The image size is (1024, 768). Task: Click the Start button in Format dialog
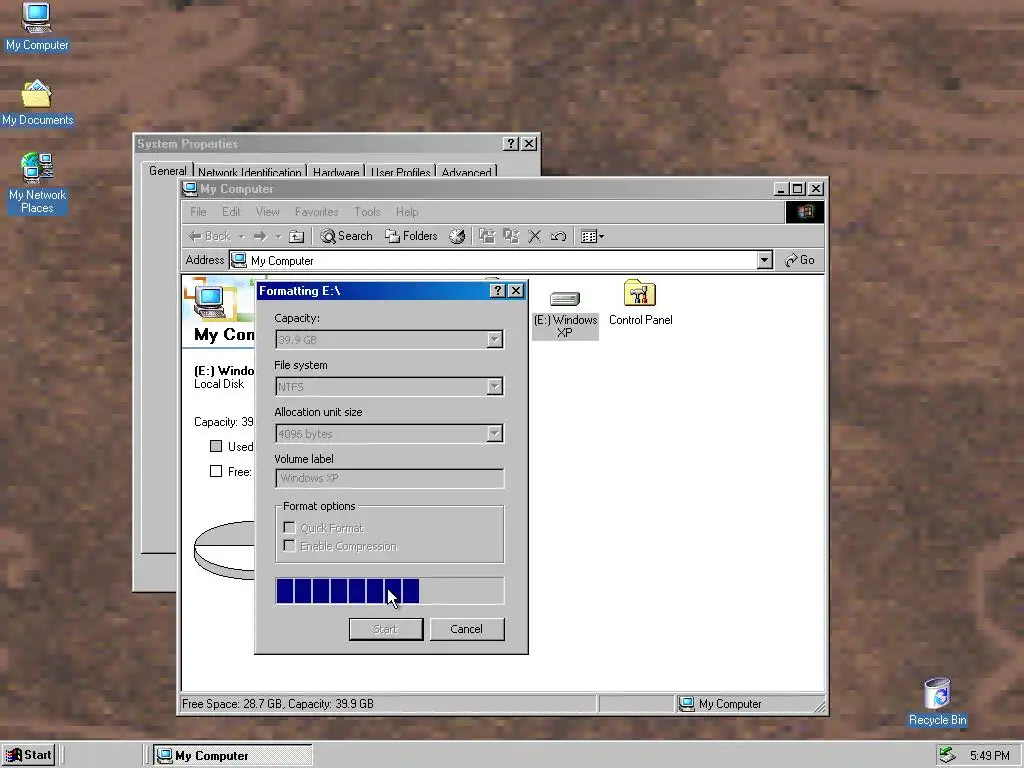[x=386, y=630]
